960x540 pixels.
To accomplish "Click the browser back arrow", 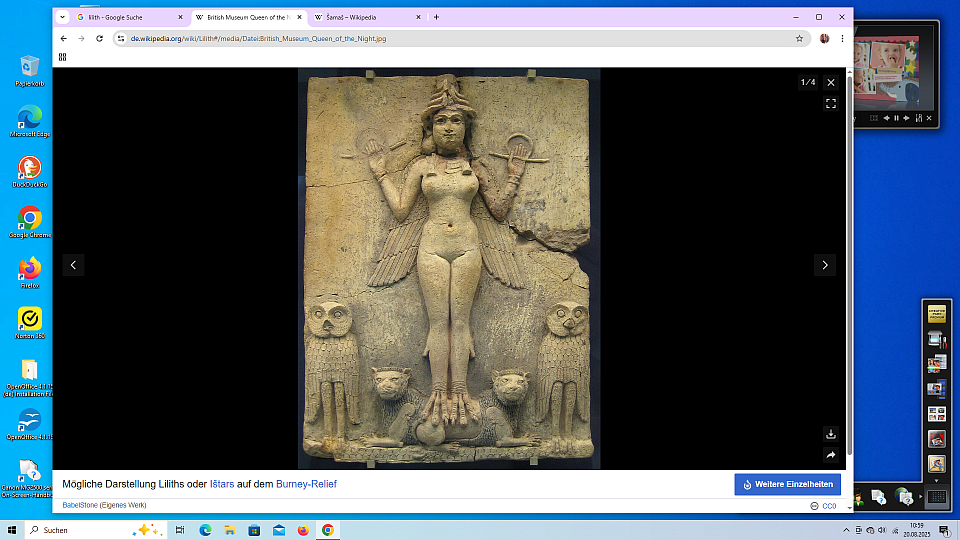I will (64, 39).
